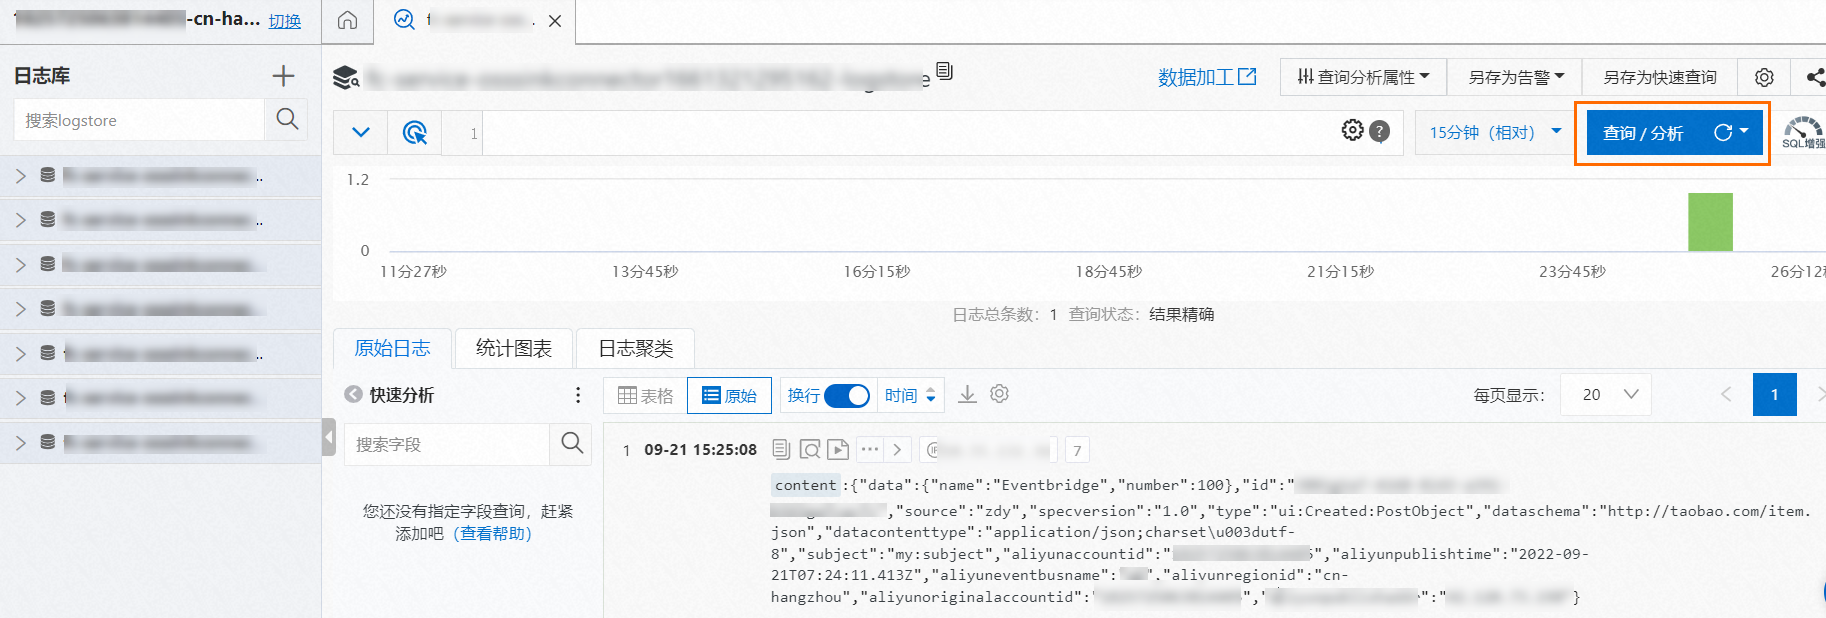
Task: Click the right chevron in log row
Action: (x=897, y=450)
